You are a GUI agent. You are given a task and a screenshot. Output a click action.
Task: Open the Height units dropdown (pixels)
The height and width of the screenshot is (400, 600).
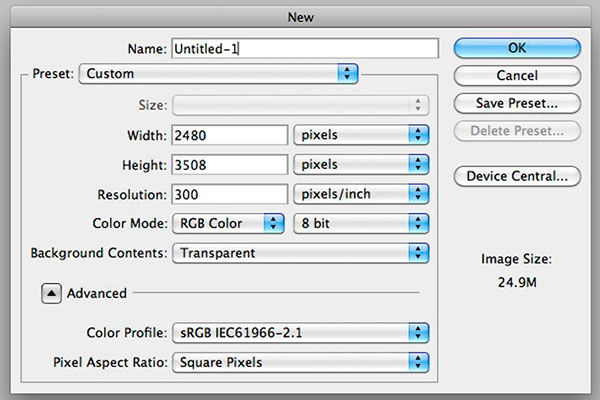[361, 165]
